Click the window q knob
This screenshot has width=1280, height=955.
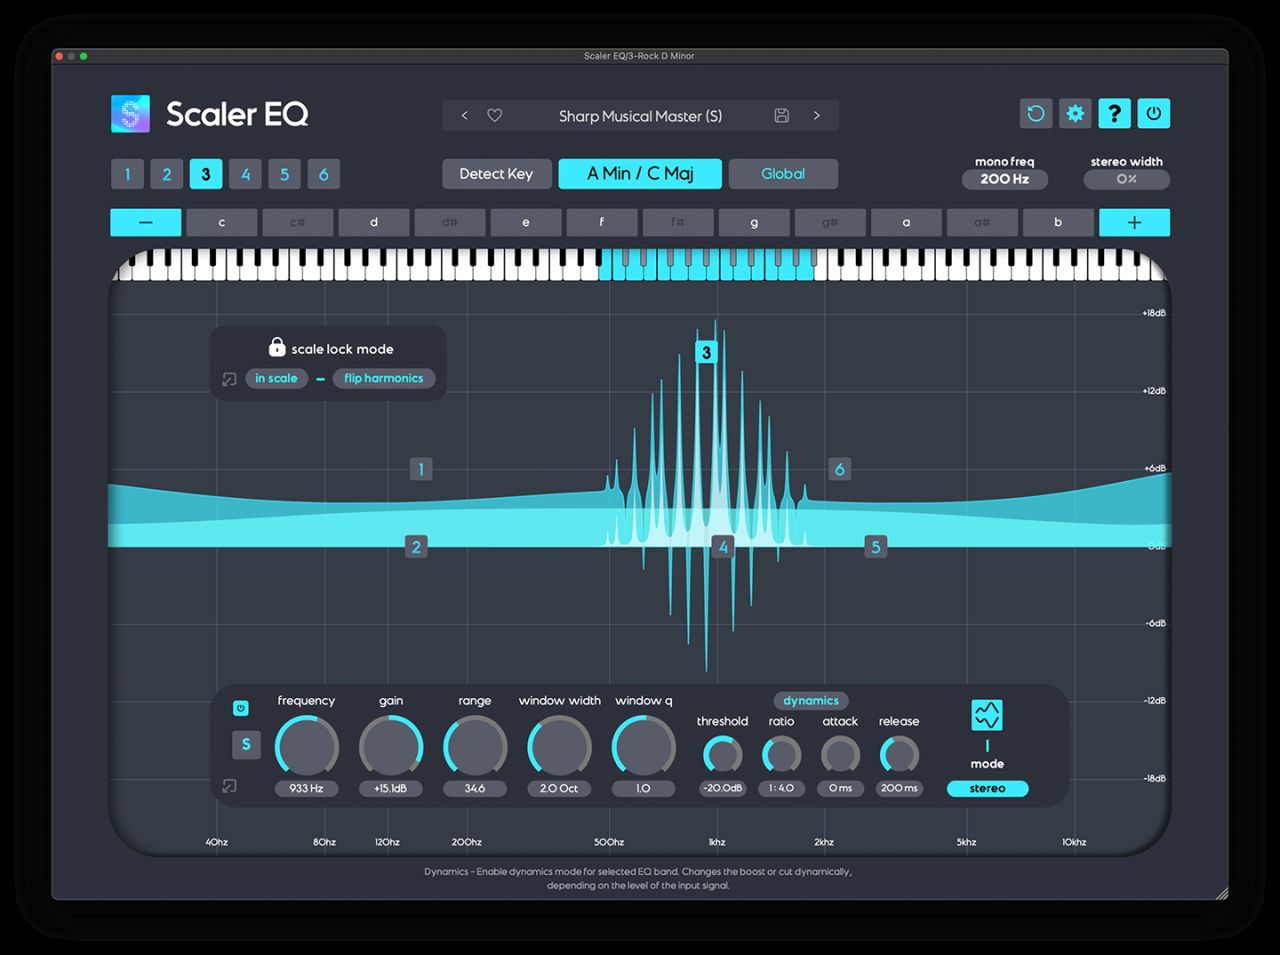click(x=643, y=746)
